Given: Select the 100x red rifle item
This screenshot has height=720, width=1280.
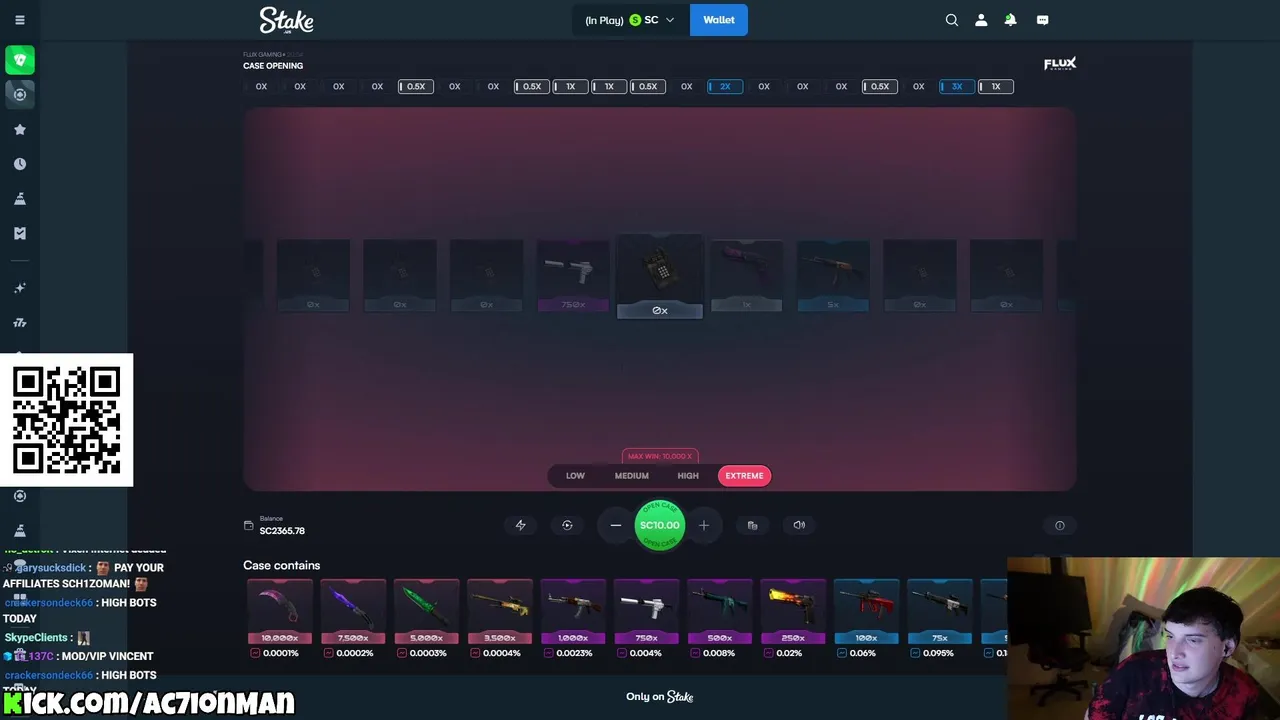Looking at the screenshot, I should coord(866,611).
